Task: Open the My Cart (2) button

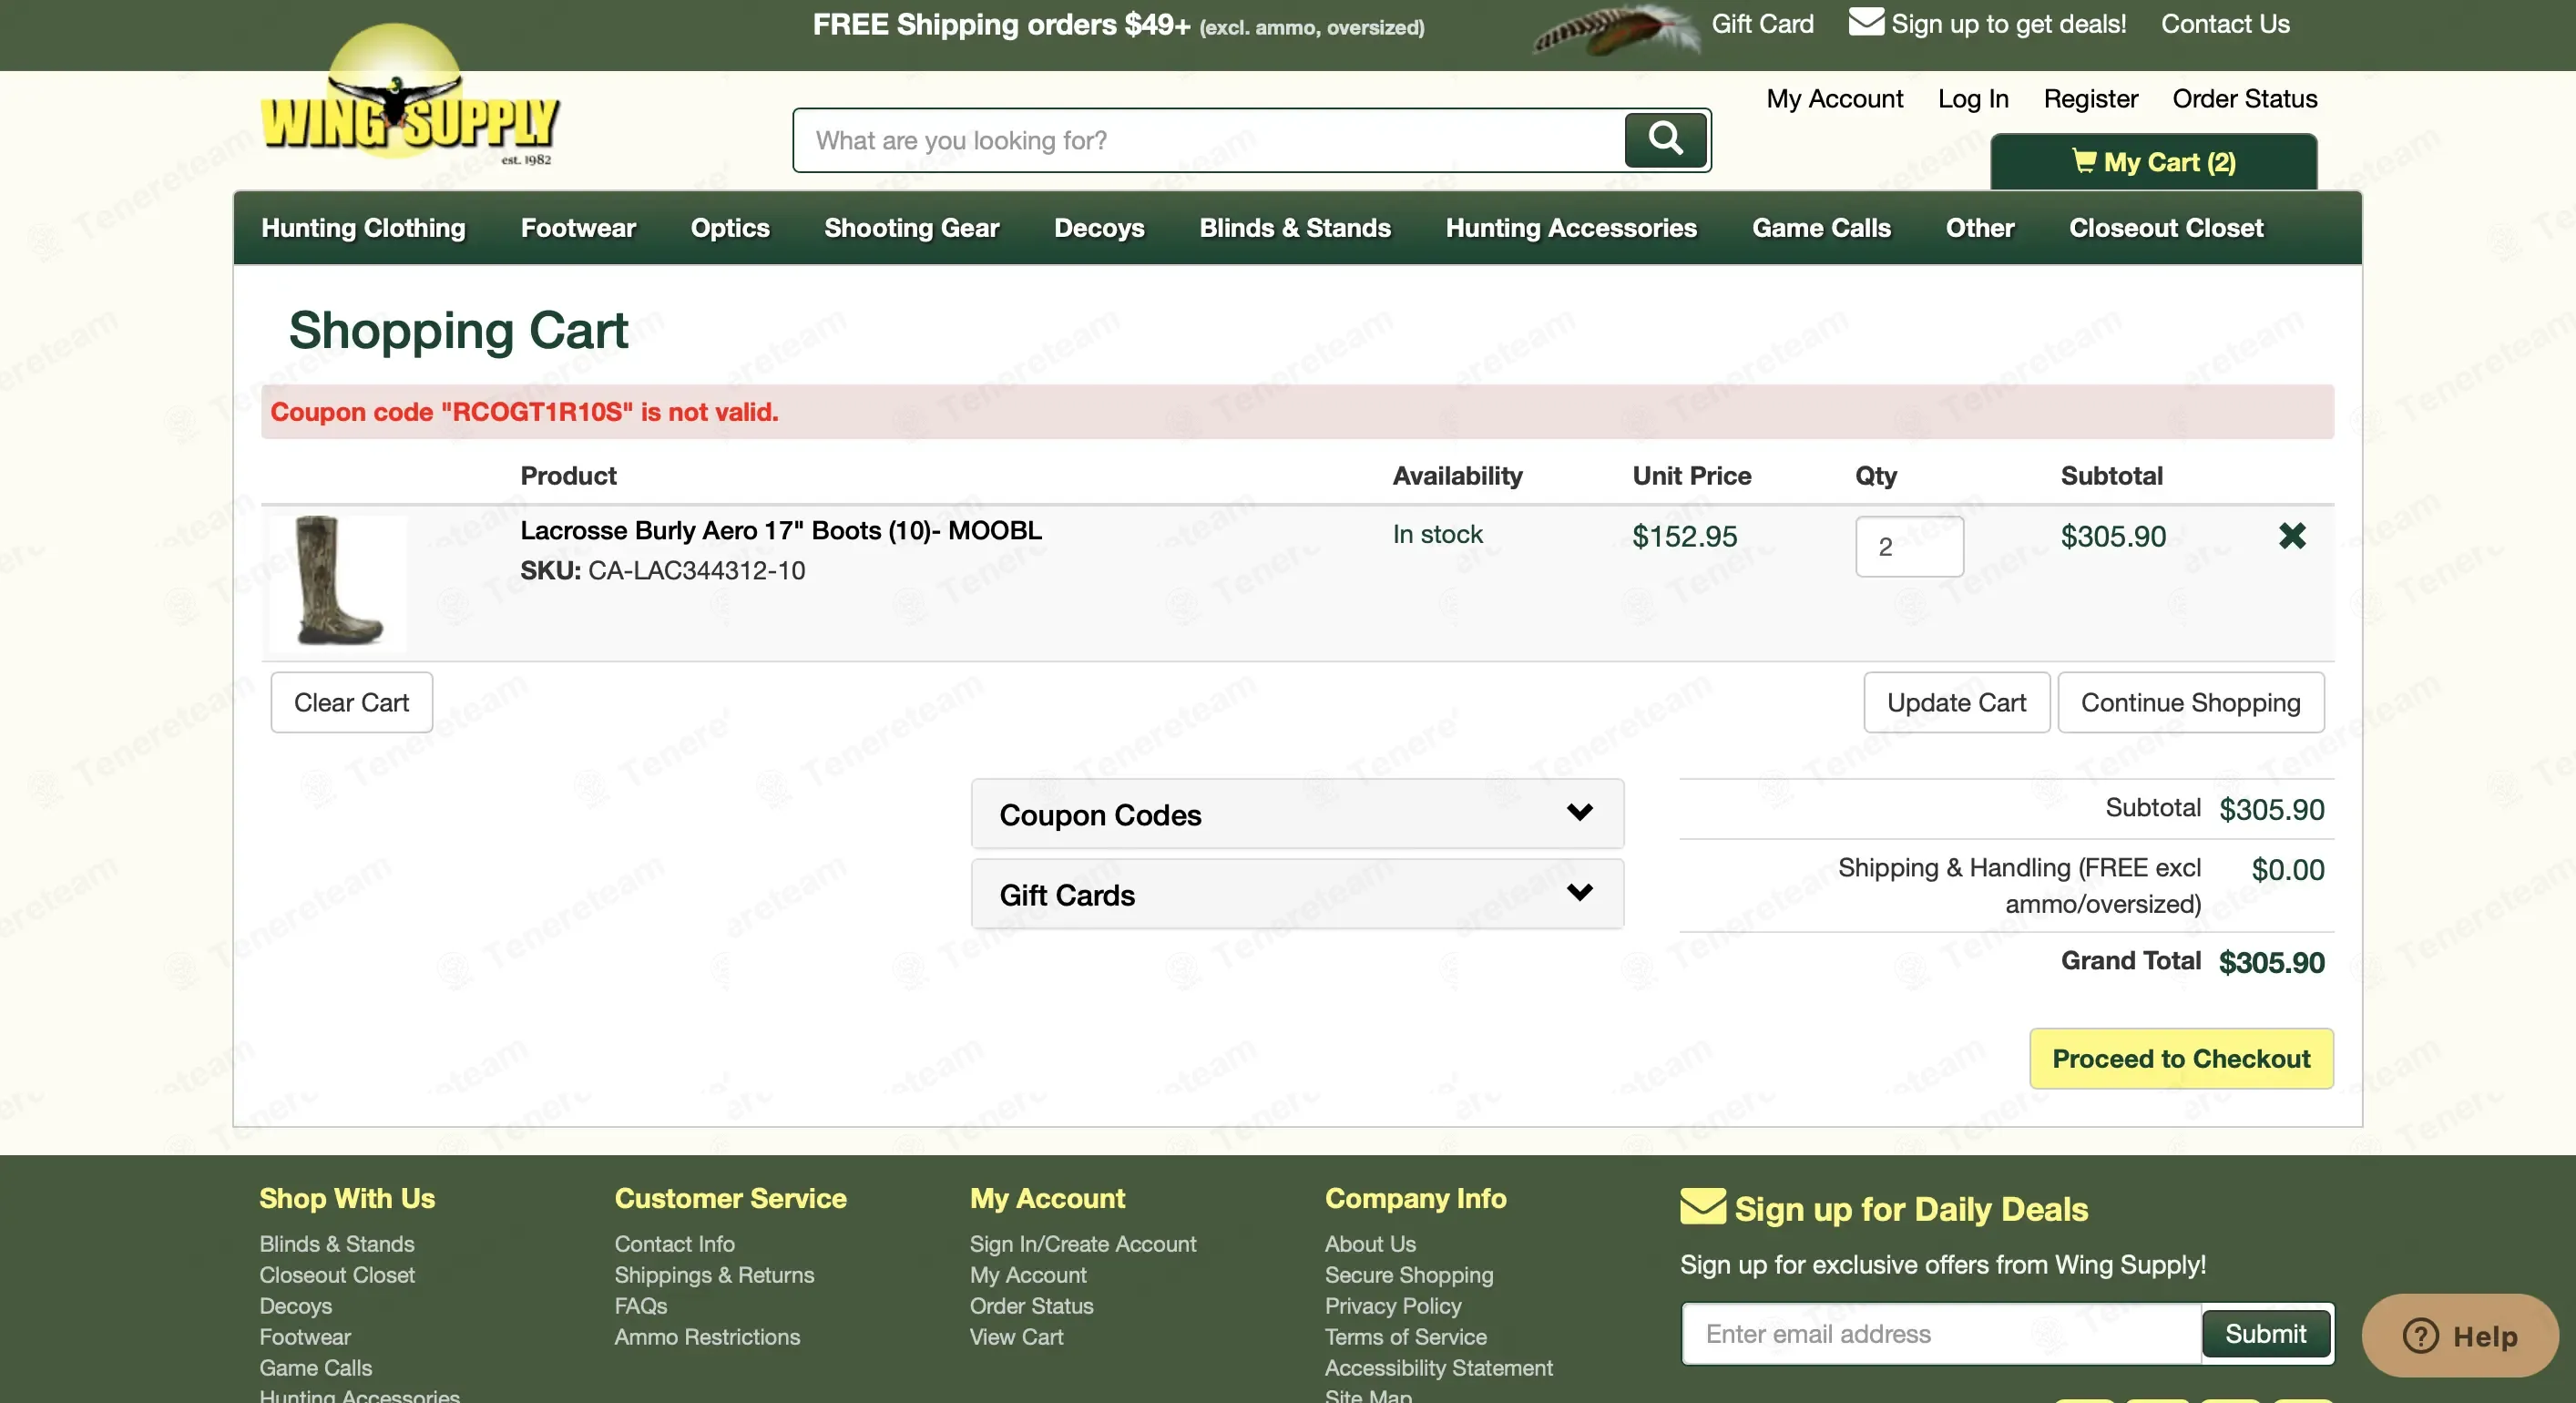Action: (2153, 162)
